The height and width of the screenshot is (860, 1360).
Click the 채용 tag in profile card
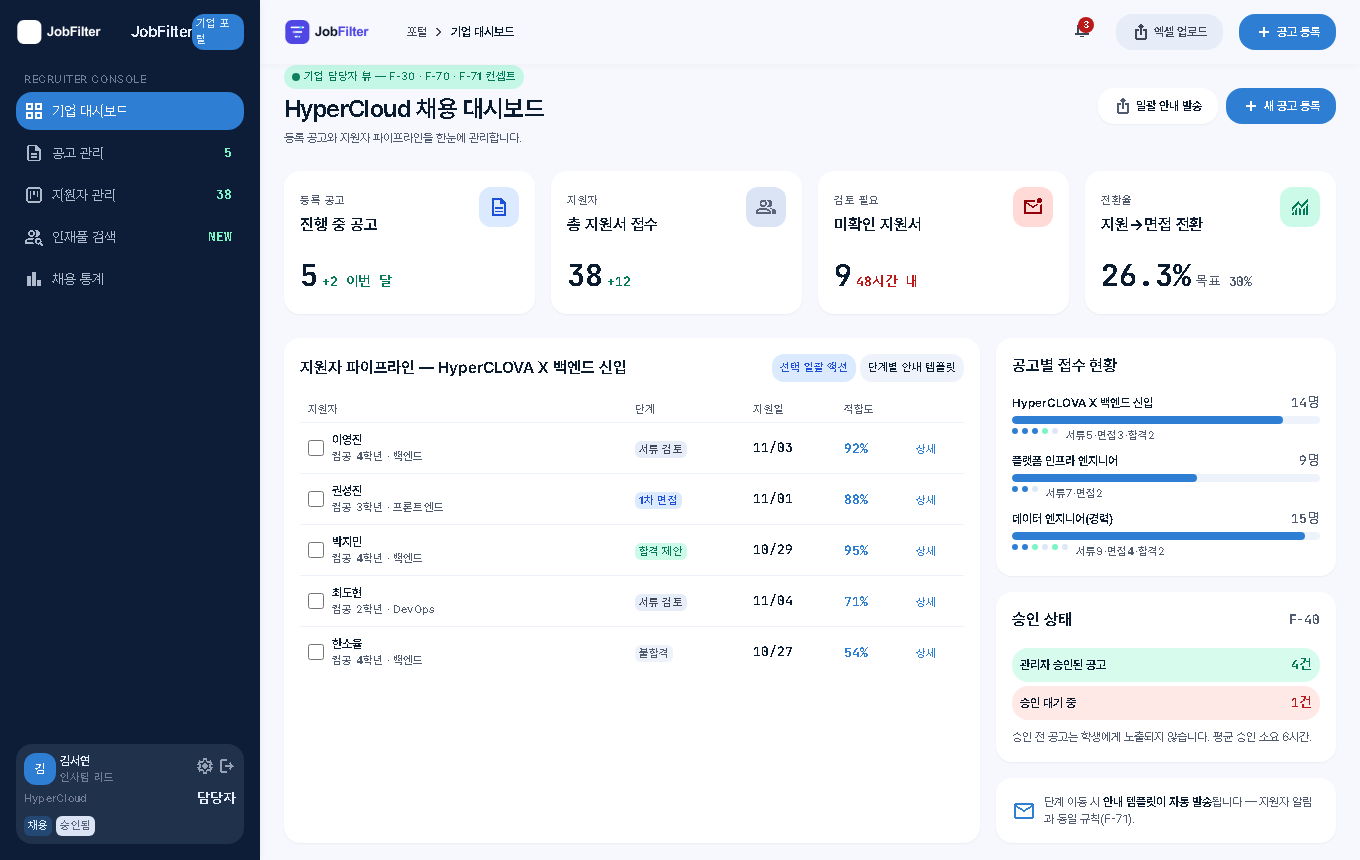tap(38, 826)
